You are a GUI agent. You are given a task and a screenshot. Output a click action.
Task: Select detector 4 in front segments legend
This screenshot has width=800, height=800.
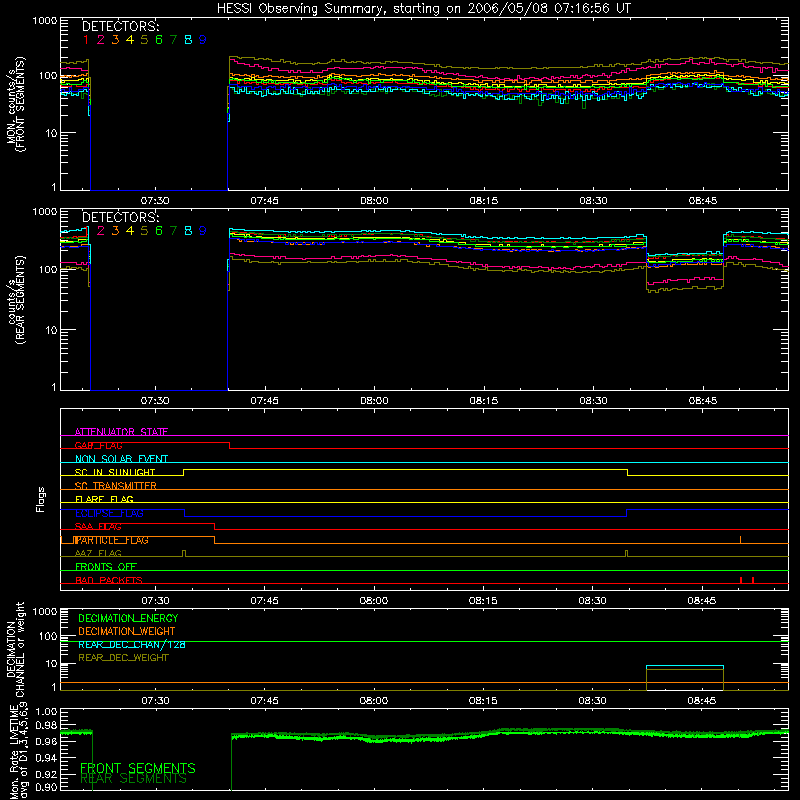coord(130,40)
